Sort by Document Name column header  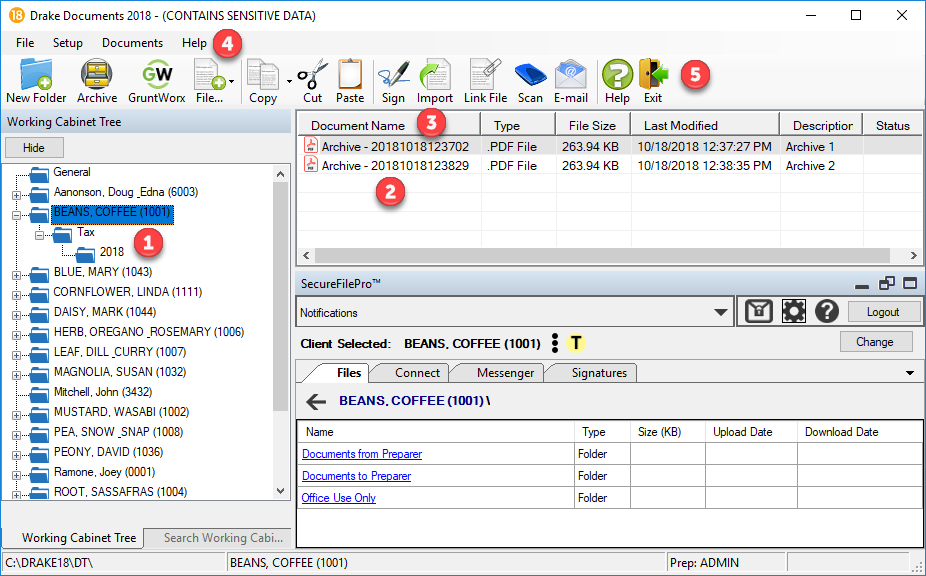(389, 125)
